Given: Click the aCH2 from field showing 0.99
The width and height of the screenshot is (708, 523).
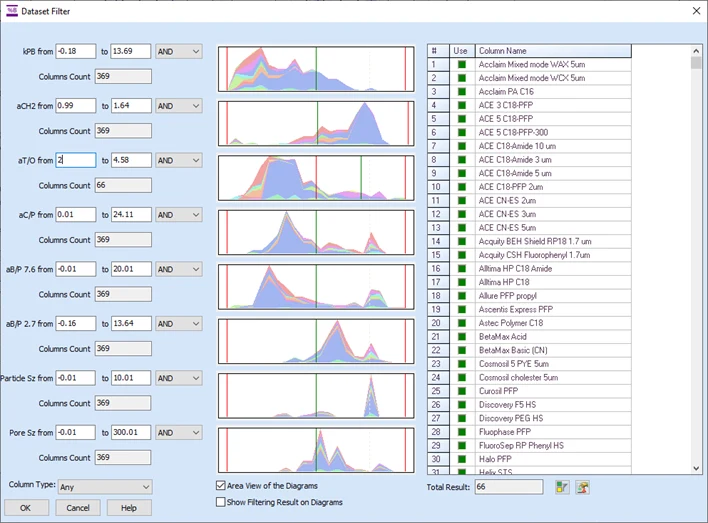Looking at the screenshot, I should (x=76, y=106).
